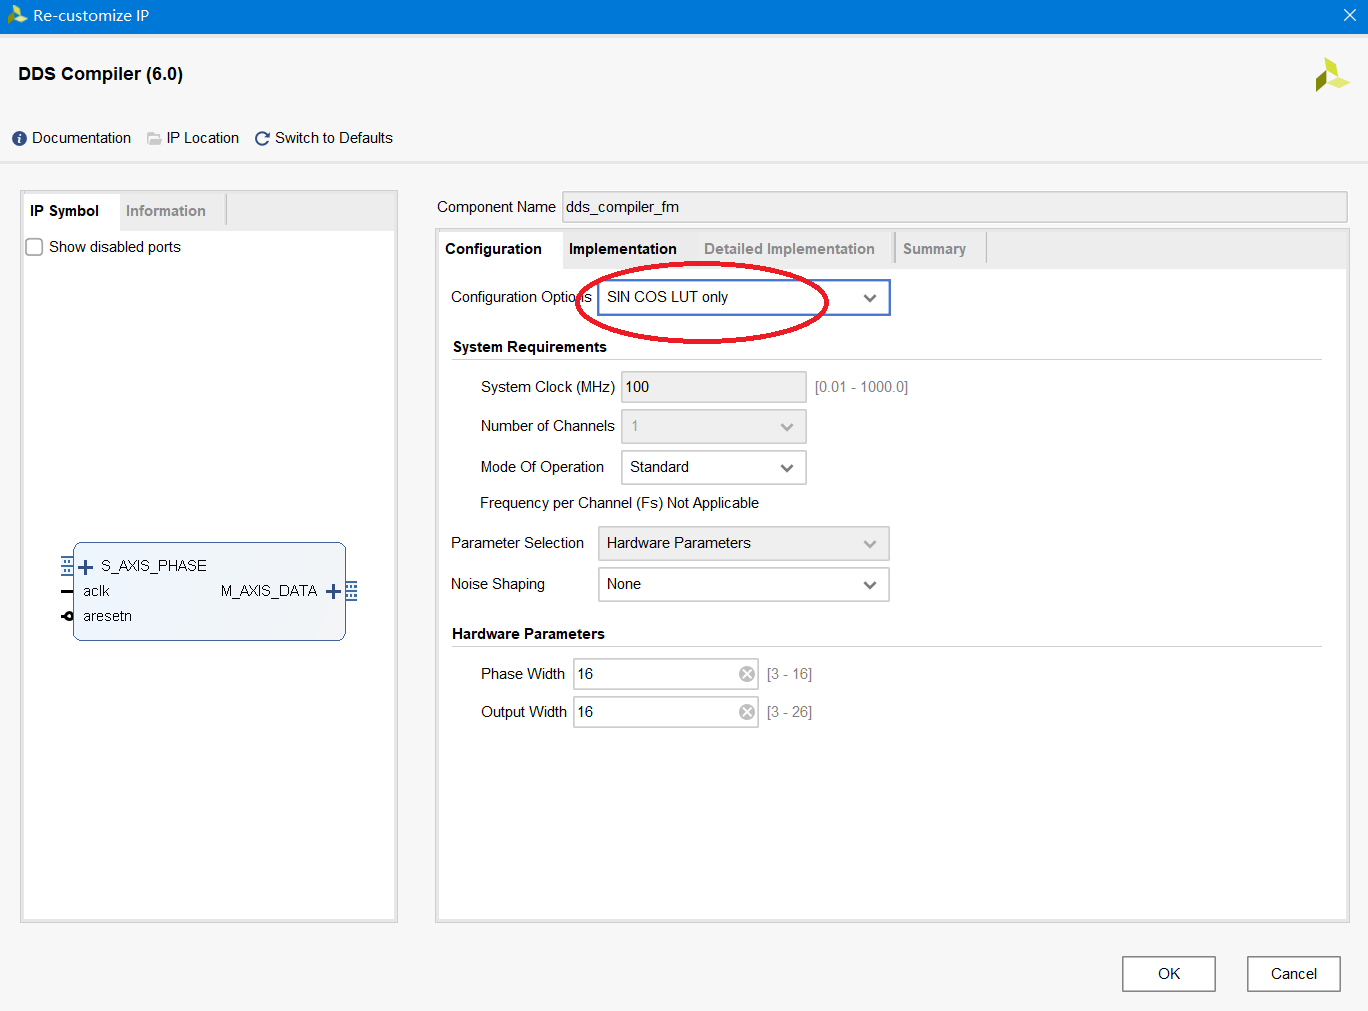This screenshot has width=1368, height=1011.
Task: Click the Output Width range hint [3 - 26]
Action: [x=789, y=712]
